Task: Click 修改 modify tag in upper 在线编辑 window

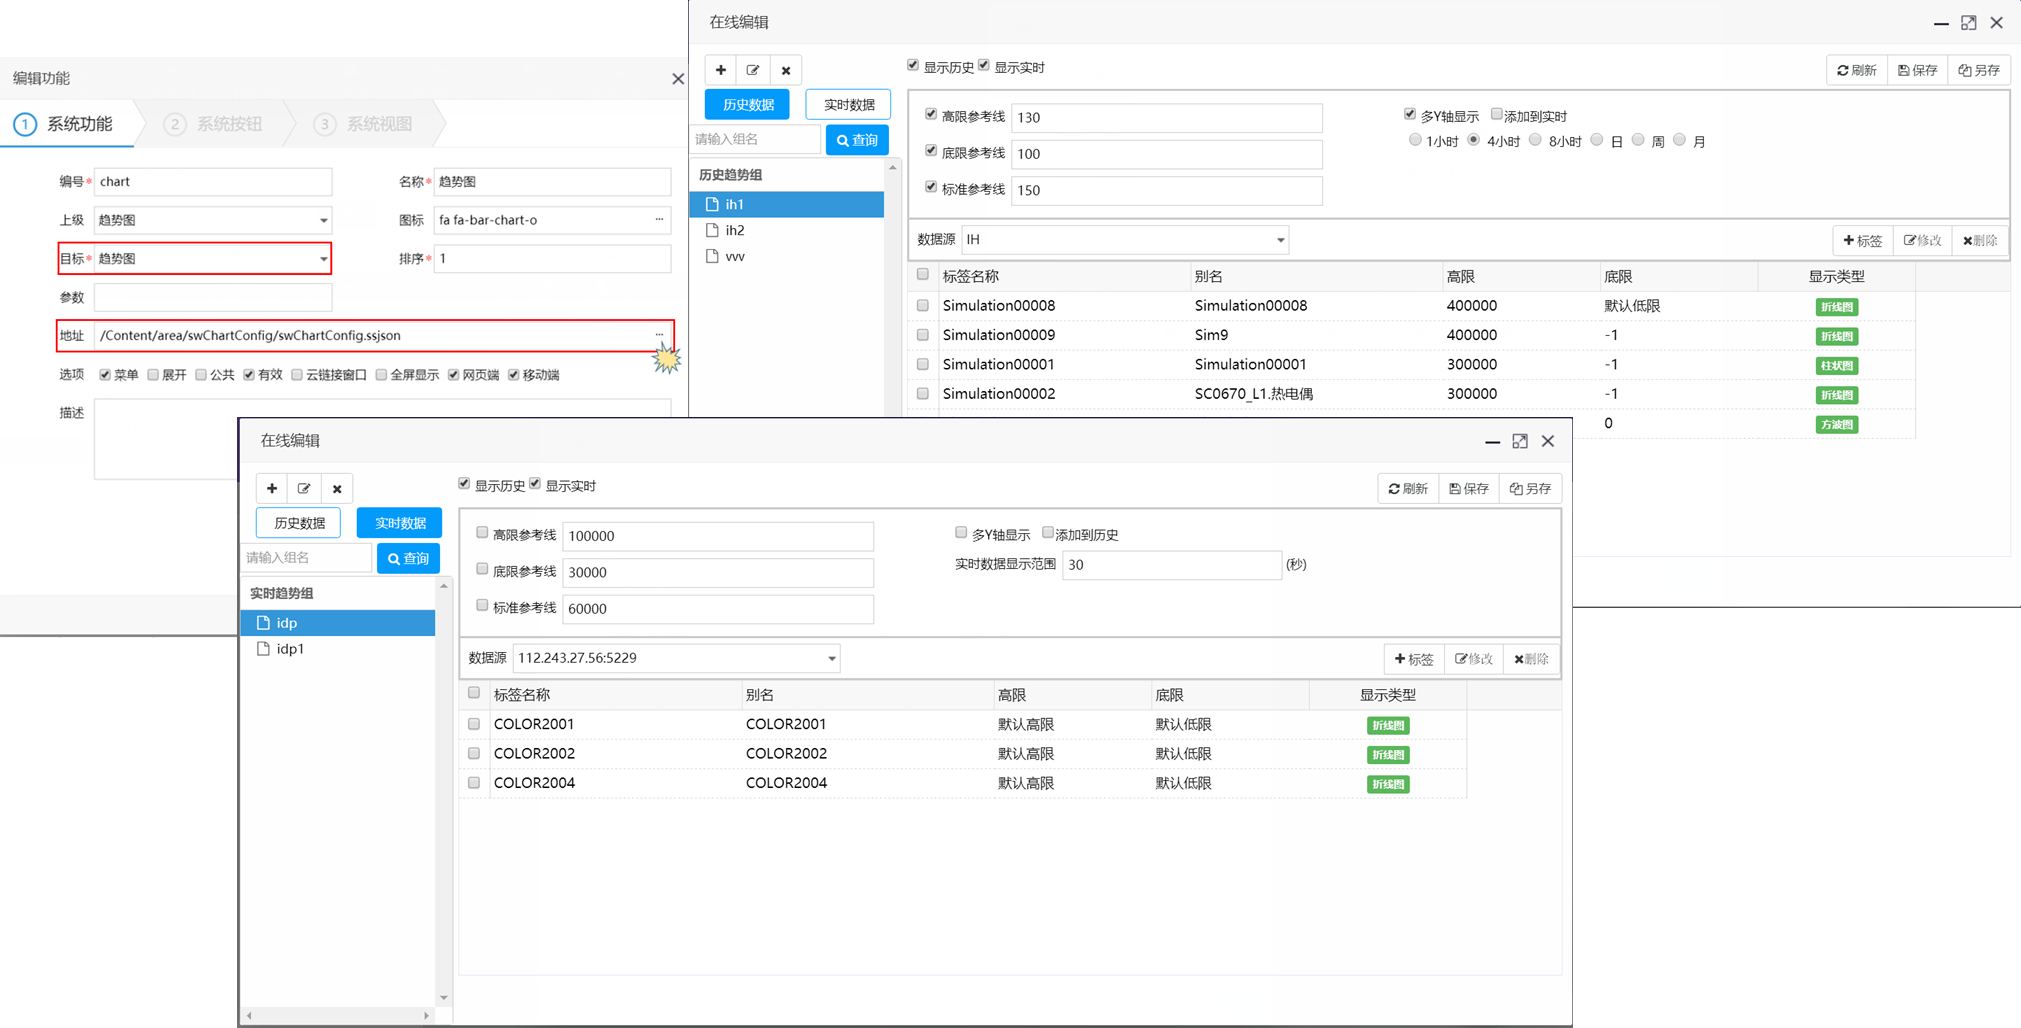Action: pyautogui.click(x=1922, y=240)
